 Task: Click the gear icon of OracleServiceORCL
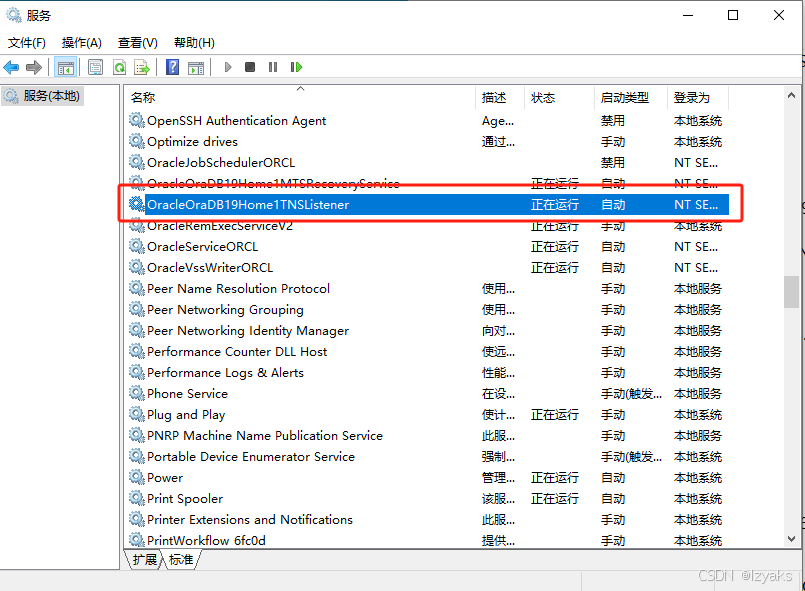[x=137, y=246]
